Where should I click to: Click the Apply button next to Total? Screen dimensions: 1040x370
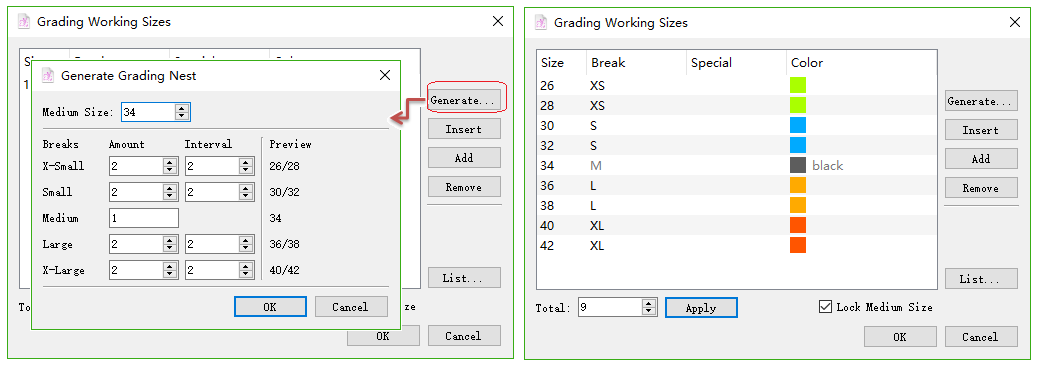click(x=701, y=308)
